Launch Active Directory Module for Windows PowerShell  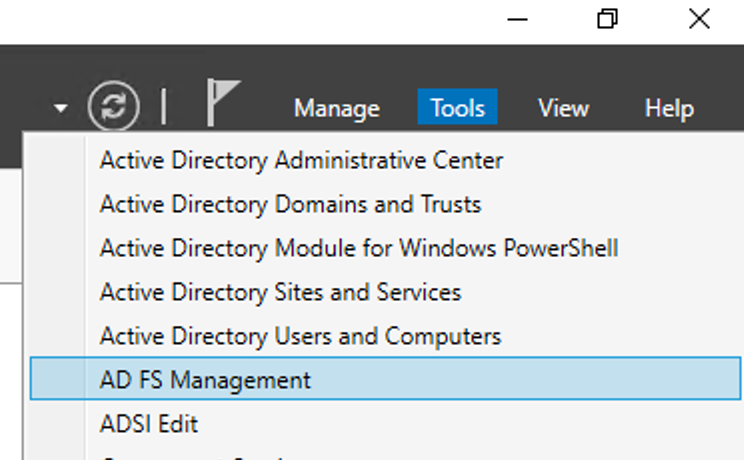click(x=385, y=248)
